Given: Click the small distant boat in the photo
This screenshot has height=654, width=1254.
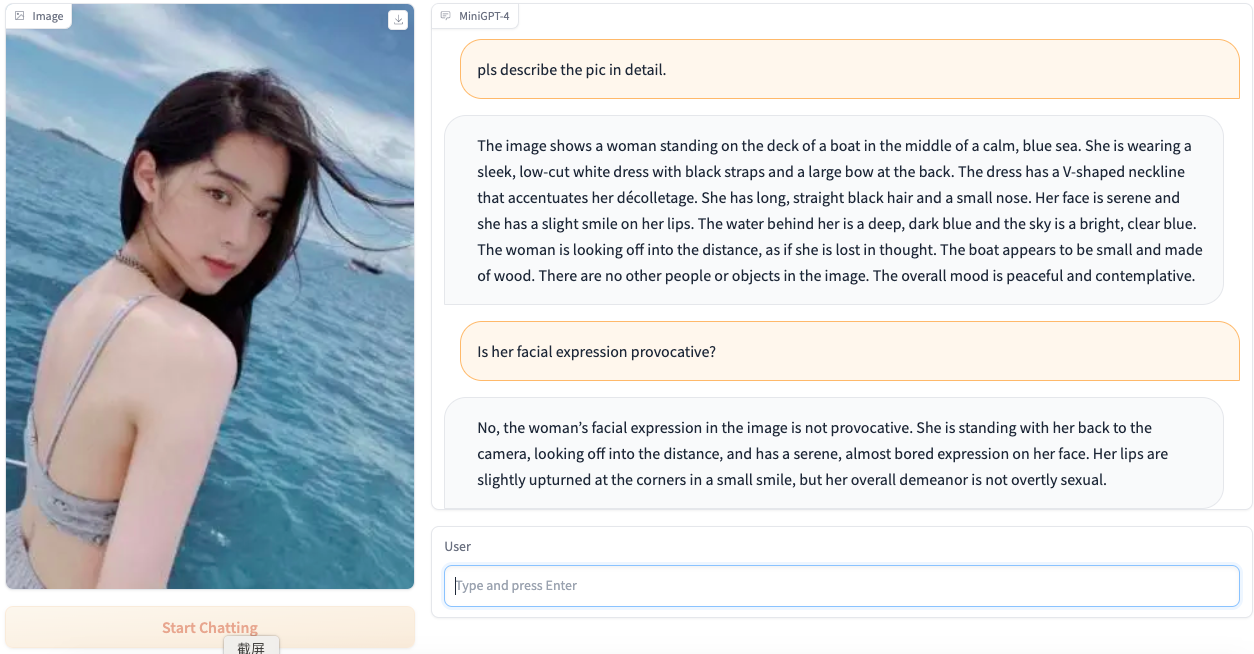Looking at the screenshot, I should [364, 265].
